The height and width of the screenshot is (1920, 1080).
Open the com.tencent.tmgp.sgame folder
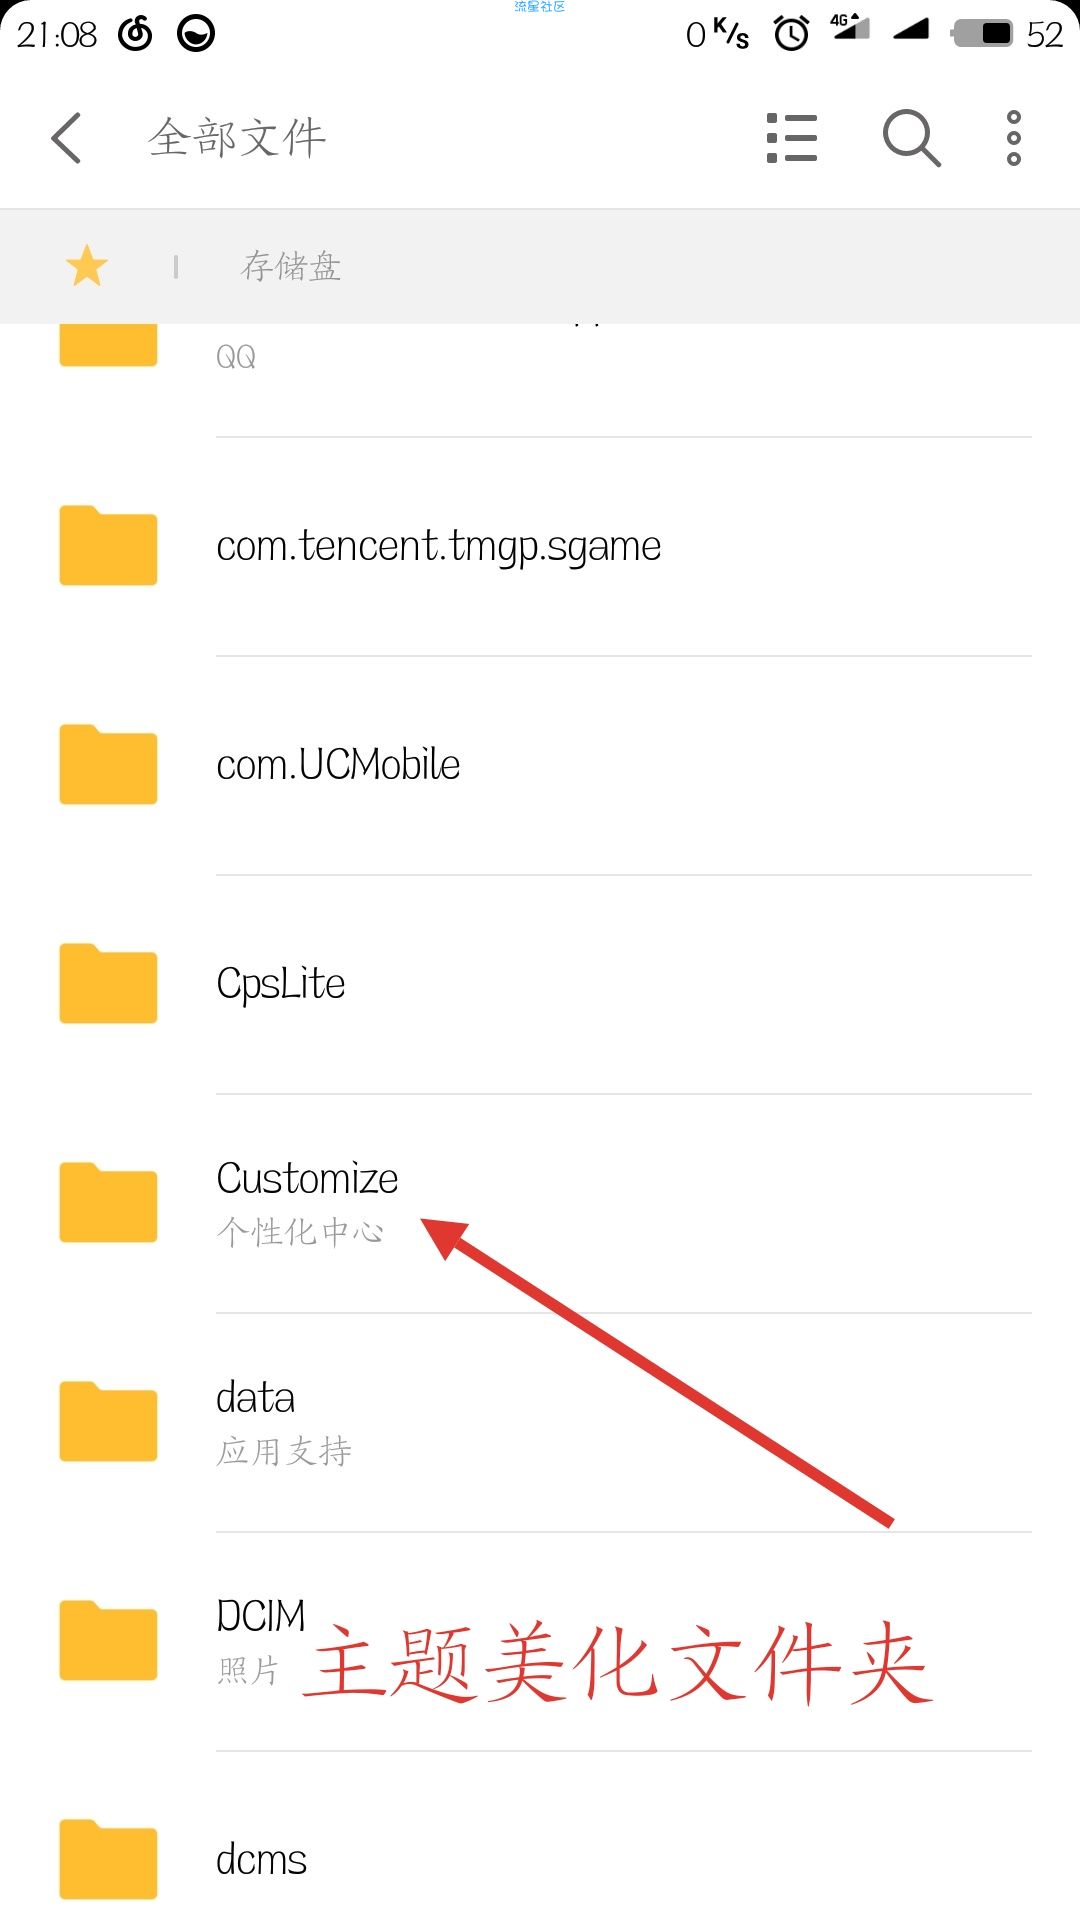(x=540, y=547)
